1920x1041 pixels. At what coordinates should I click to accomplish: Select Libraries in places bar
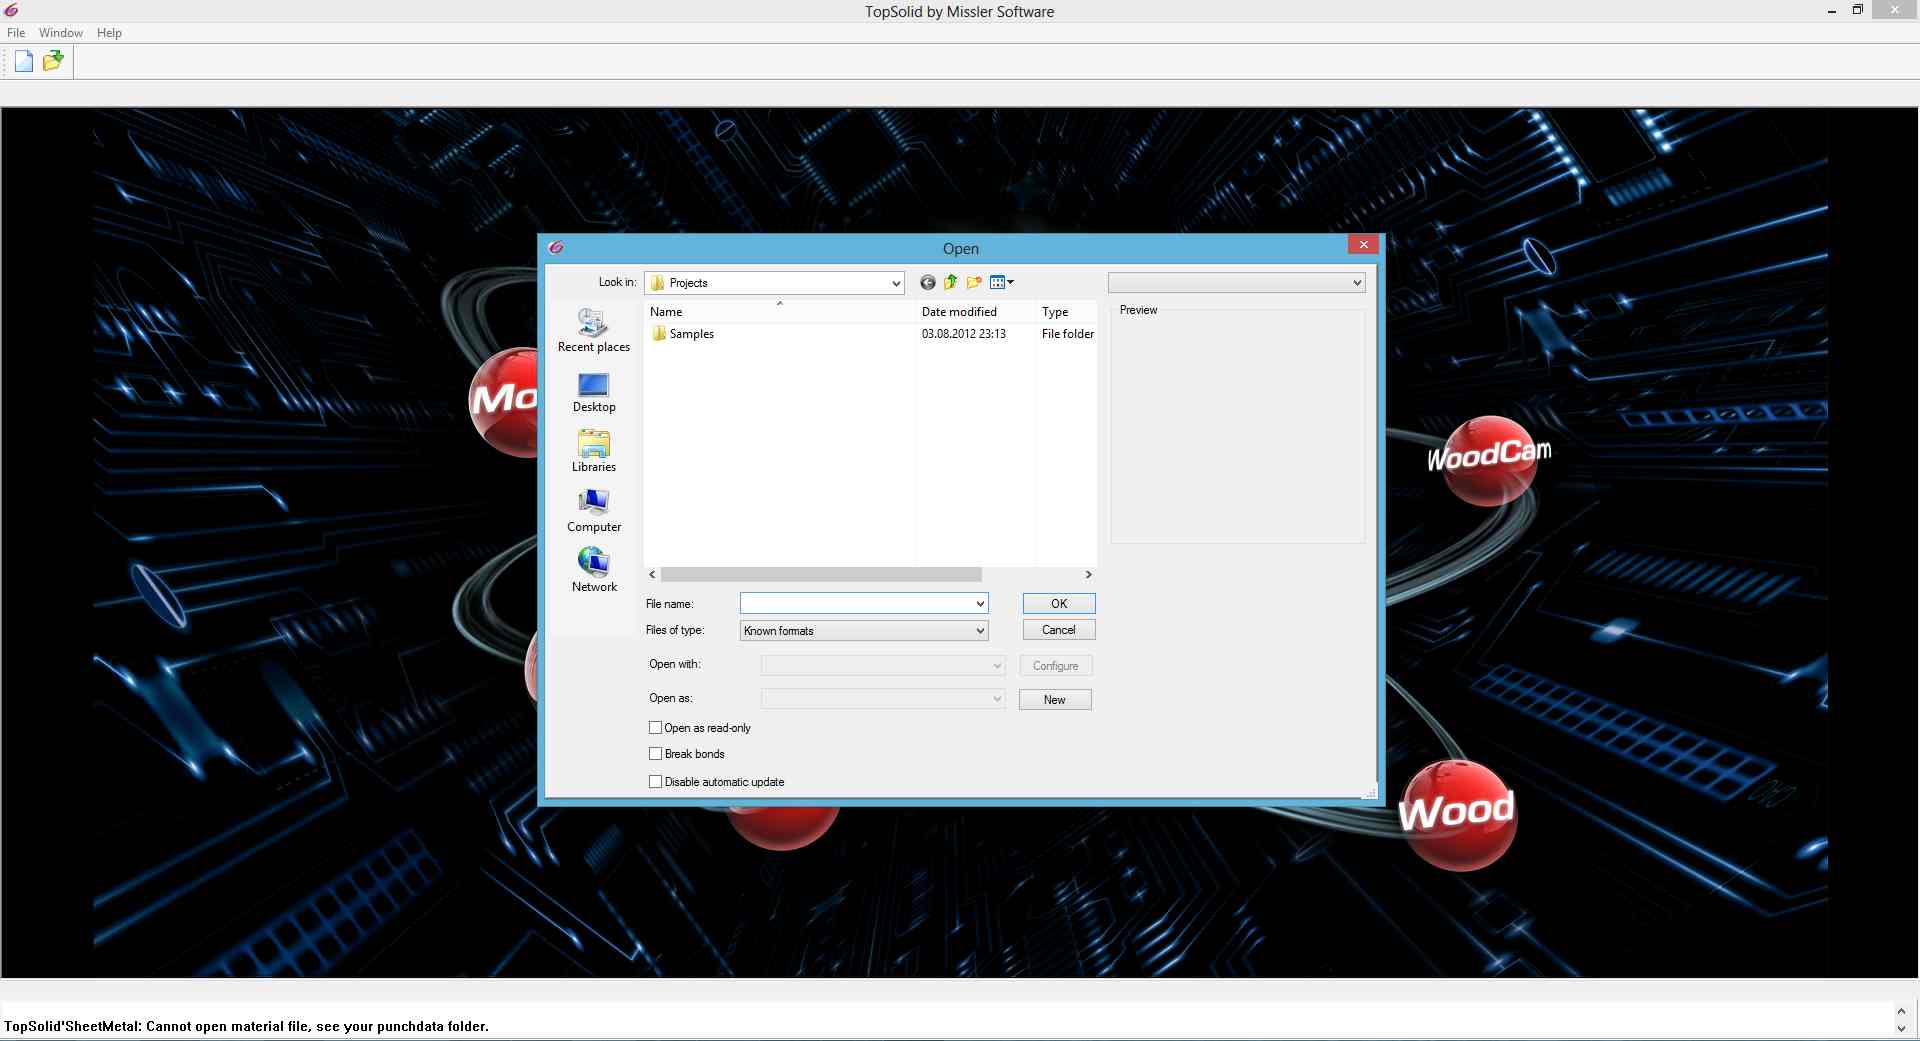594,451
